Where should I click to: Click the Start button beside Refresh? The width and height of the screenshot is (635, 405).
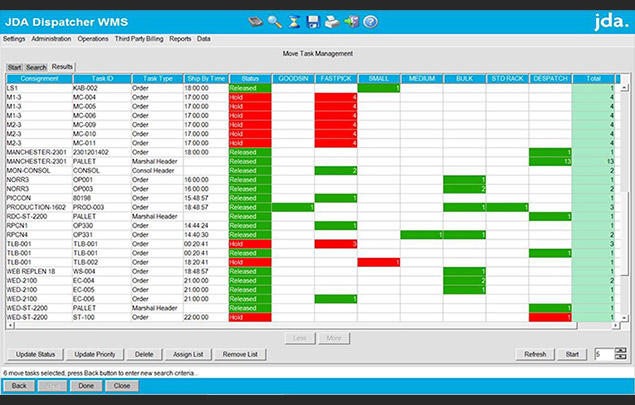(572, 354)
